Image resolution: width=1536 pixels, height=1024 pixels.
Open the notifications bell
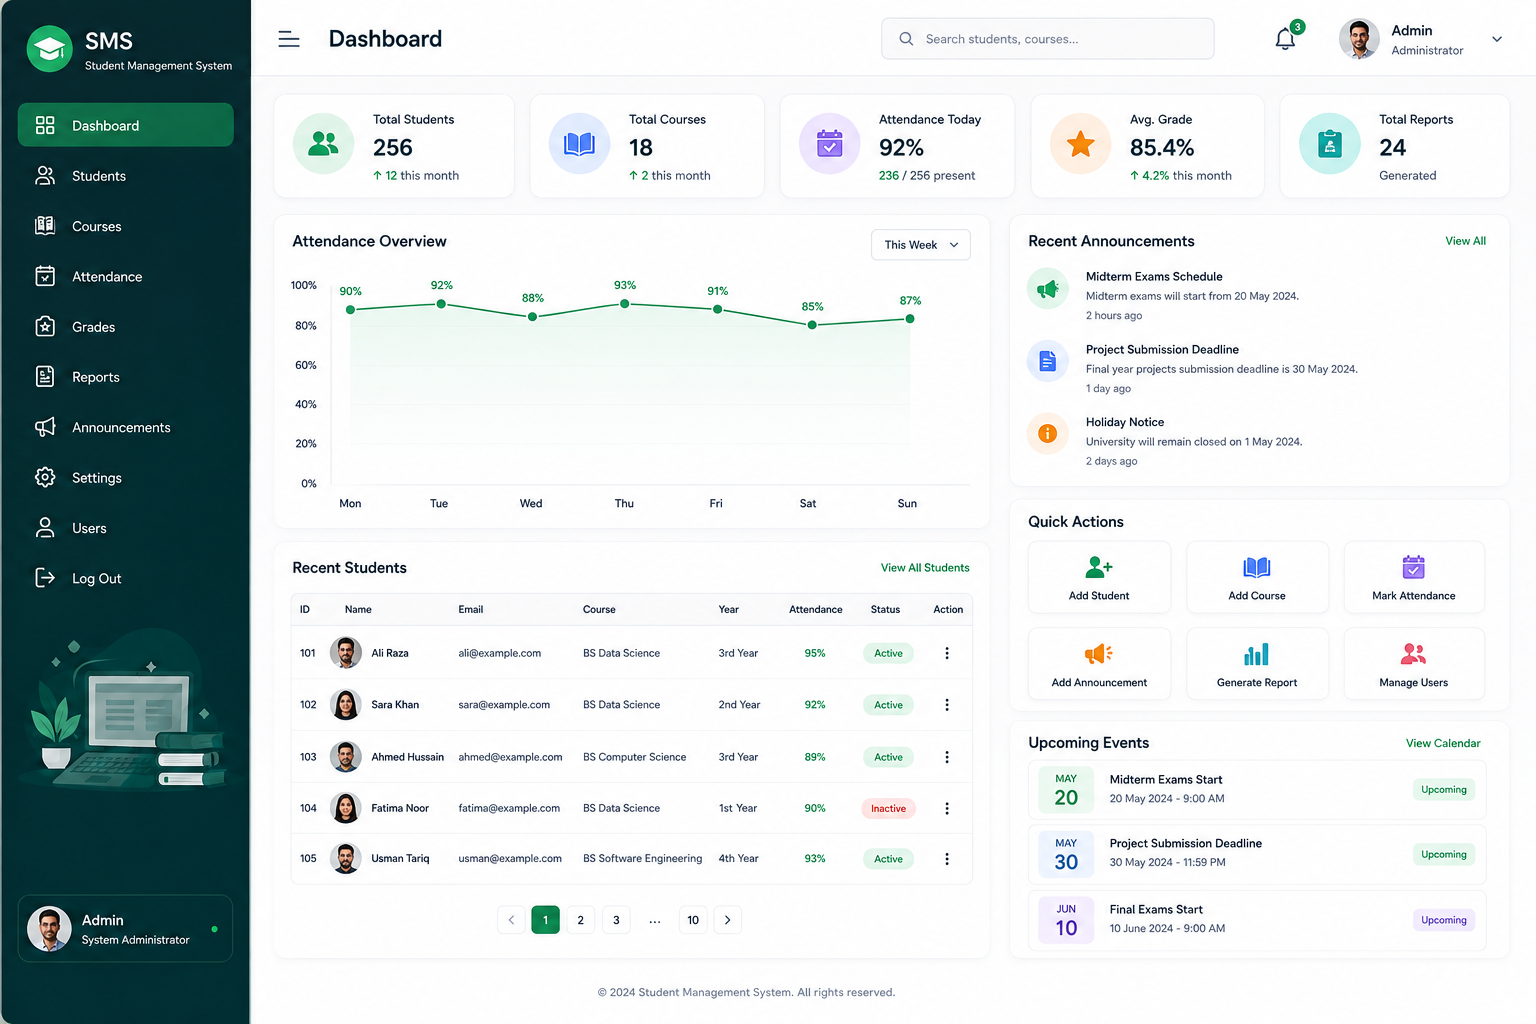point(1285,39)
